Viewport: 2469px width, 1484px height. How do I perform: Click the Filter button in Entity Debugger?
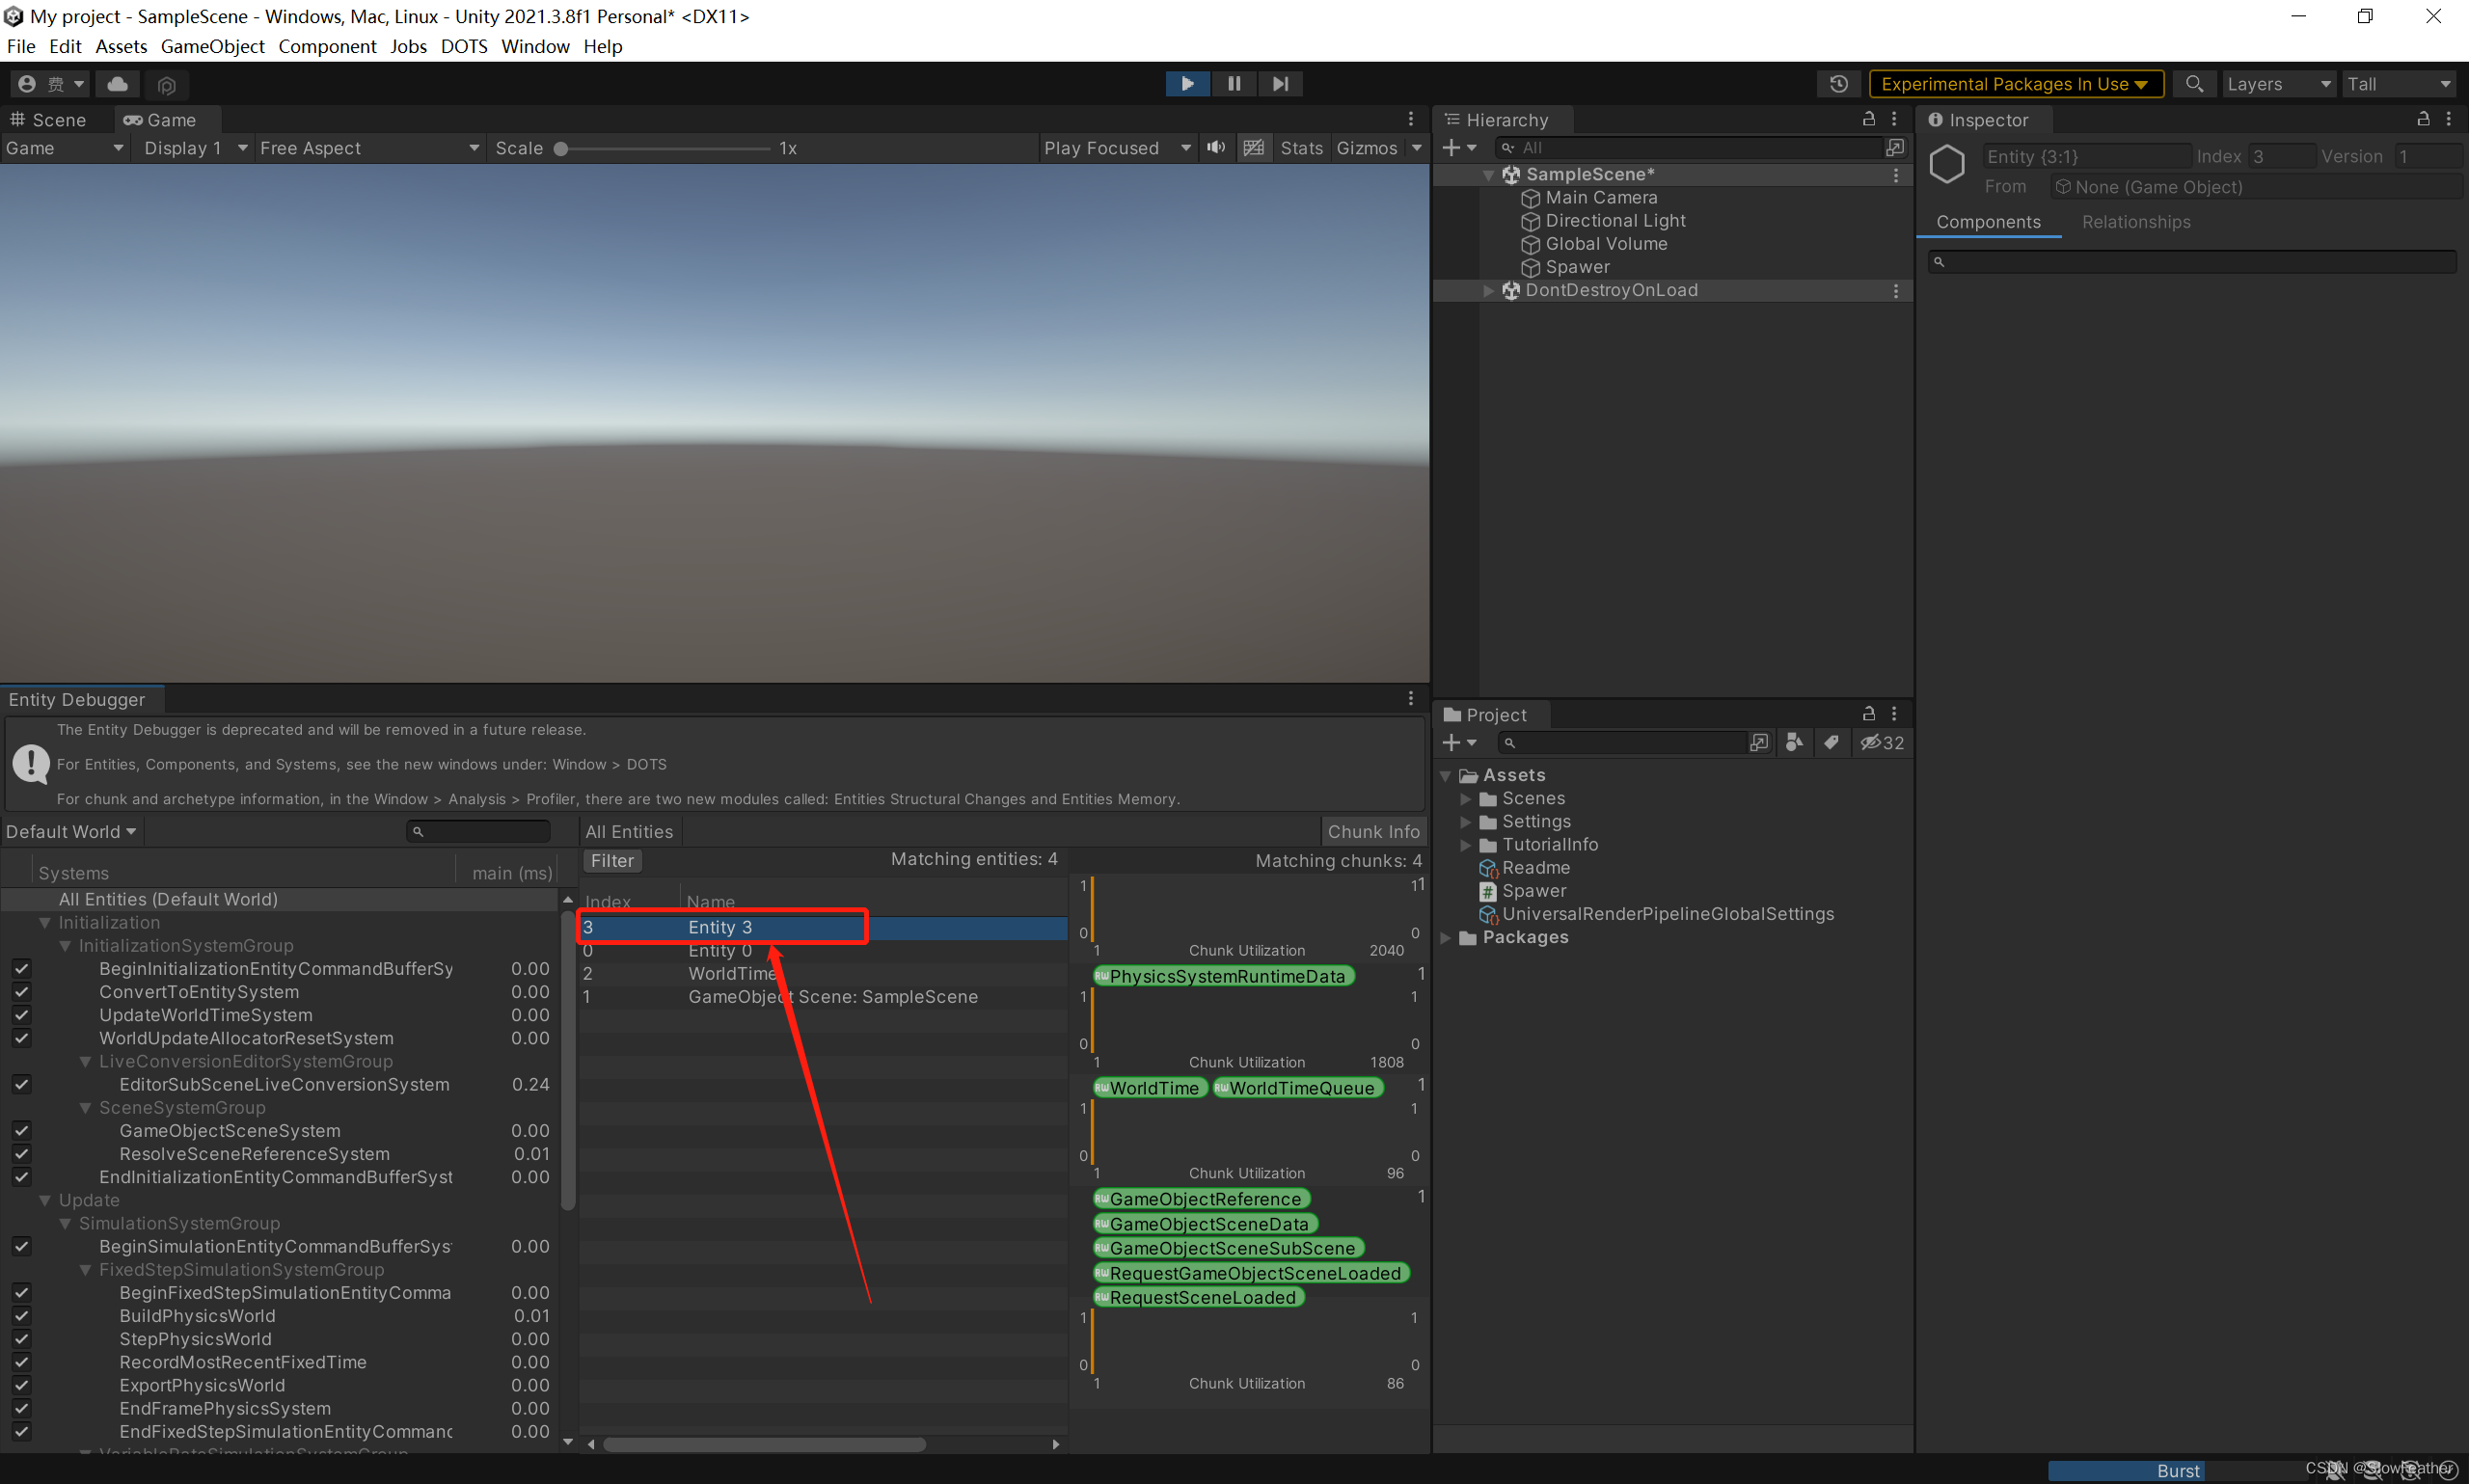click(612, 861)
